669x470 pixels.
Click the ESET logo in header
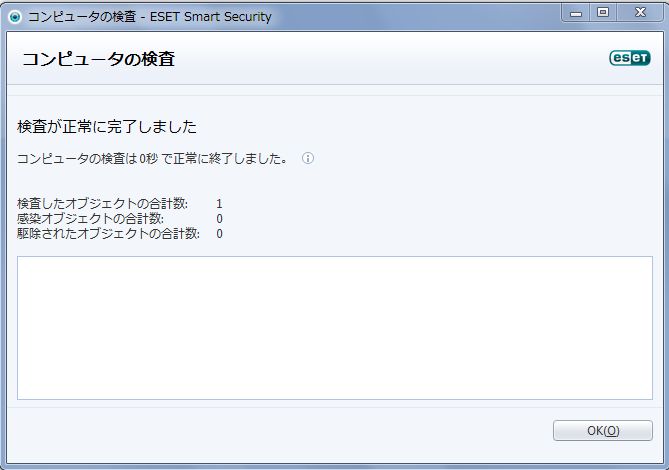629,58
